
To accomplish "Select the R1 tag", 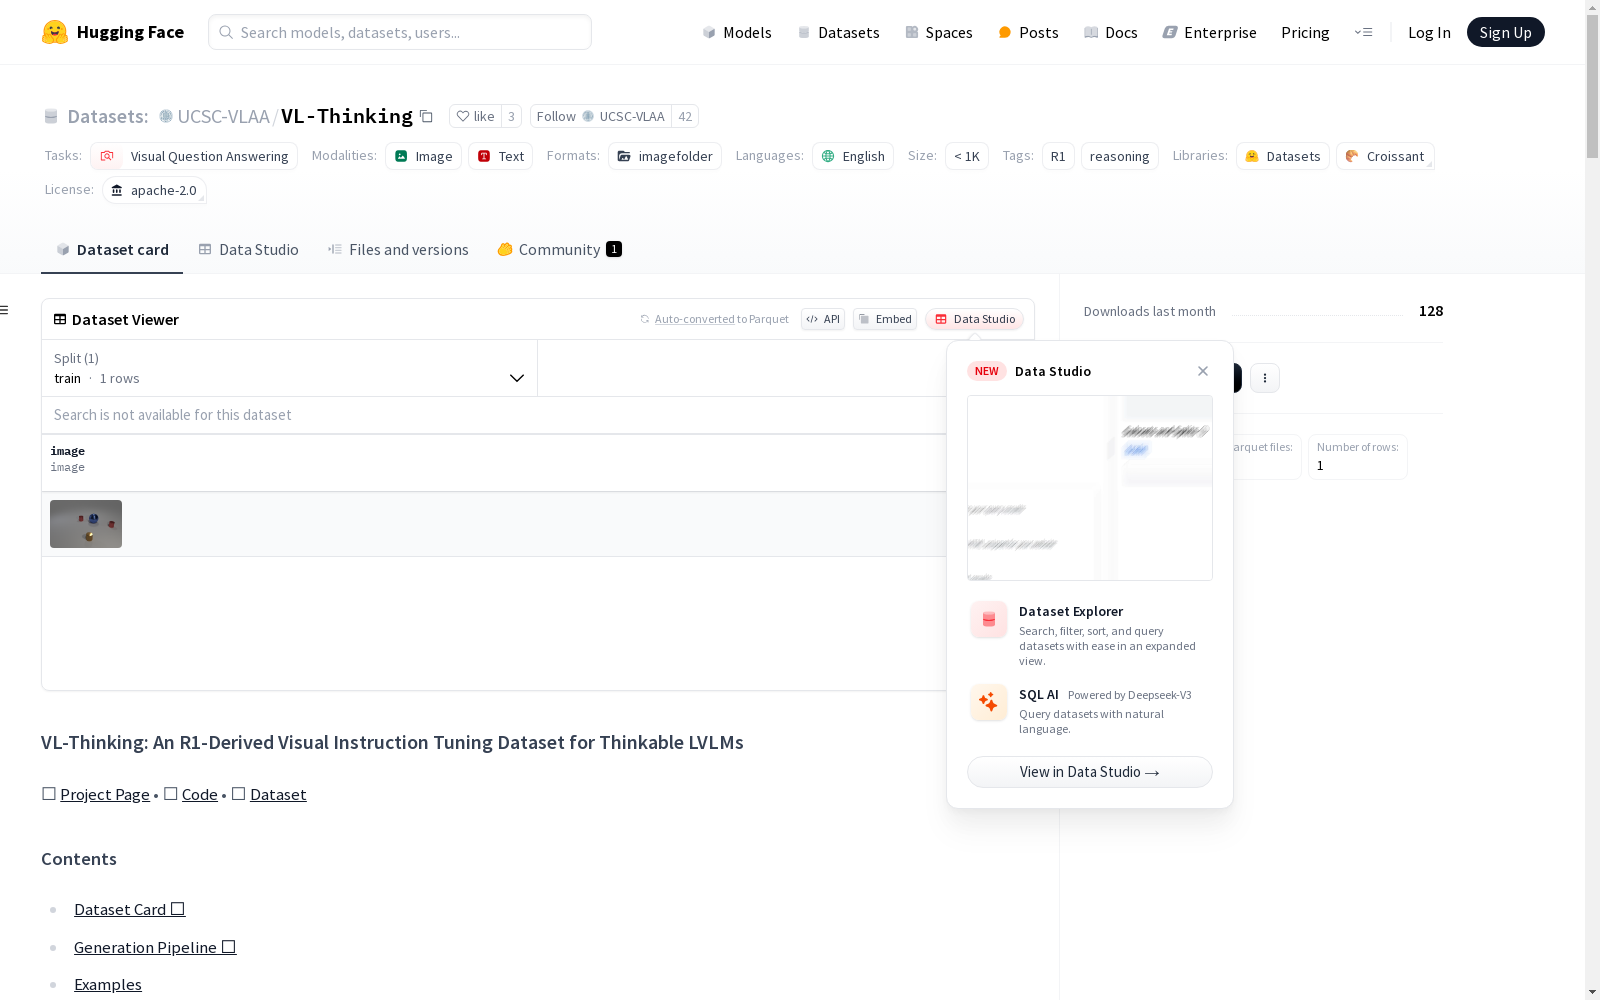I will (1058, 156).
